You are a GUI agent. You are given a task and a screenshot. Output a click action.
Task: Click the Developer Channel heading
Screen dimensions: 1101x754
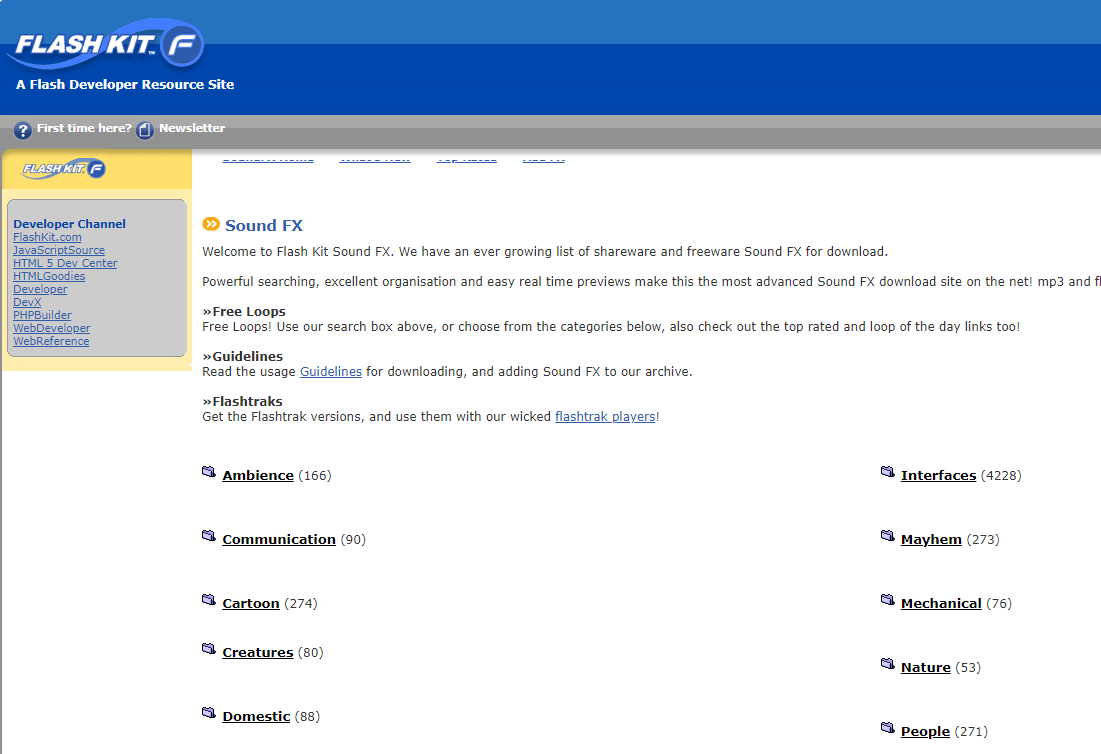[x=70, y=224]
